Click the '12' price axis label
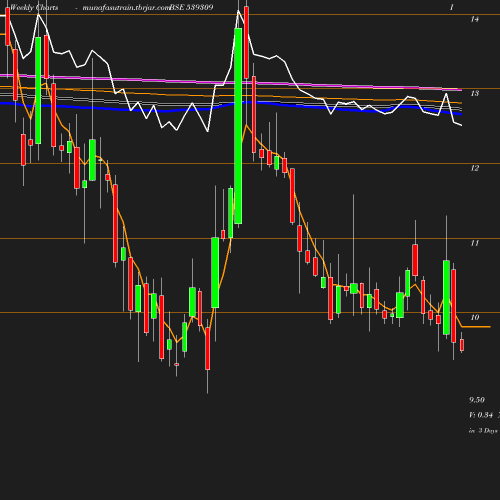 coord(475,168)
